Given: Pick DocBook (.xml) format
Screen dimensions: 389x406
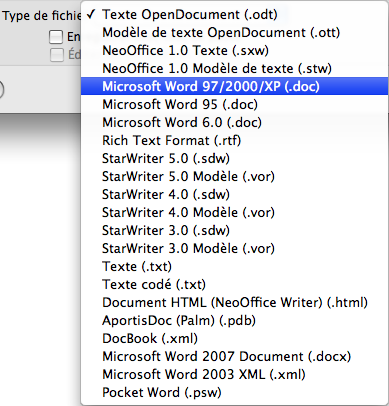Looking at the screenshot, I should click(234, 339).
